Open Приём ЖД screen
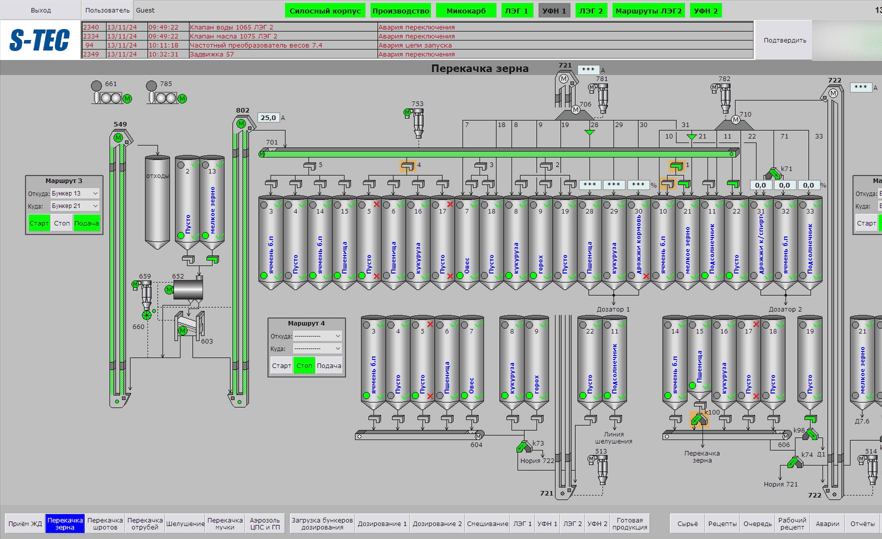 (x=25, y=524)
